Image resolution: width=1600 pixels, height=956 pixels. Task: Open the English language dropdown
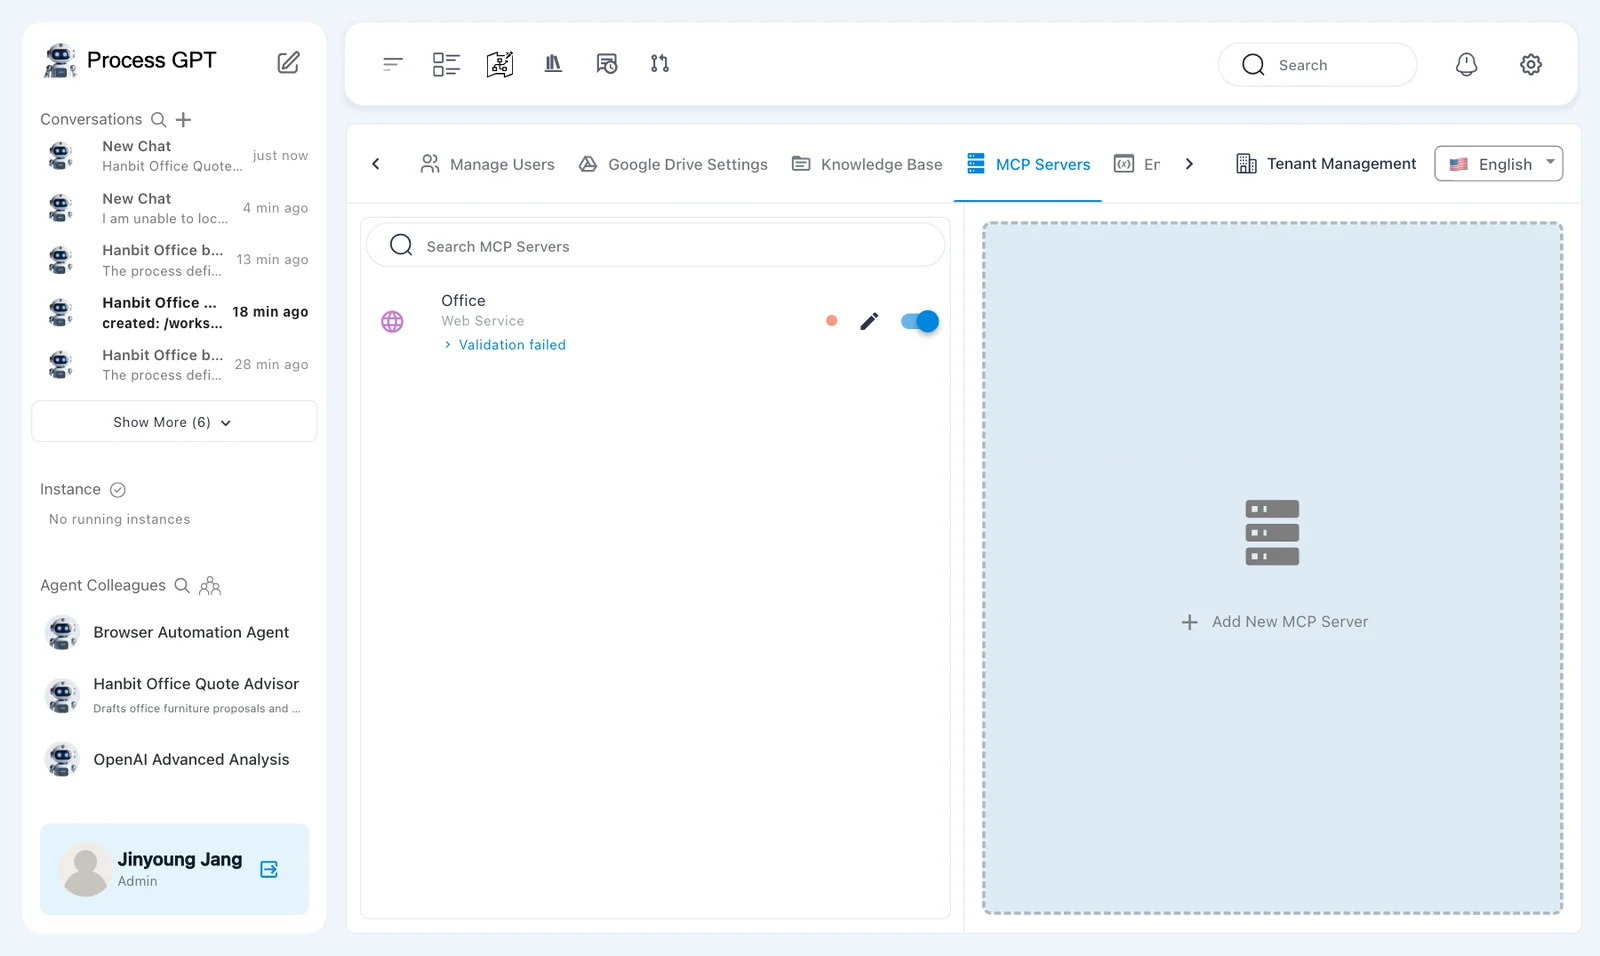[1498, 164]
